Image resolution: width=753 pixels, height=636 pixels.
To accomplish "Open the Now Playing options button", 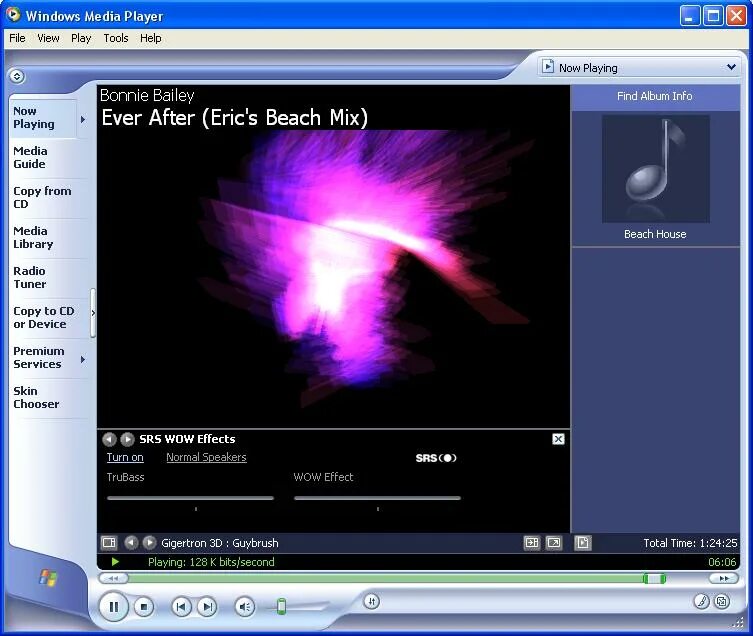I will tap(109, 543).
